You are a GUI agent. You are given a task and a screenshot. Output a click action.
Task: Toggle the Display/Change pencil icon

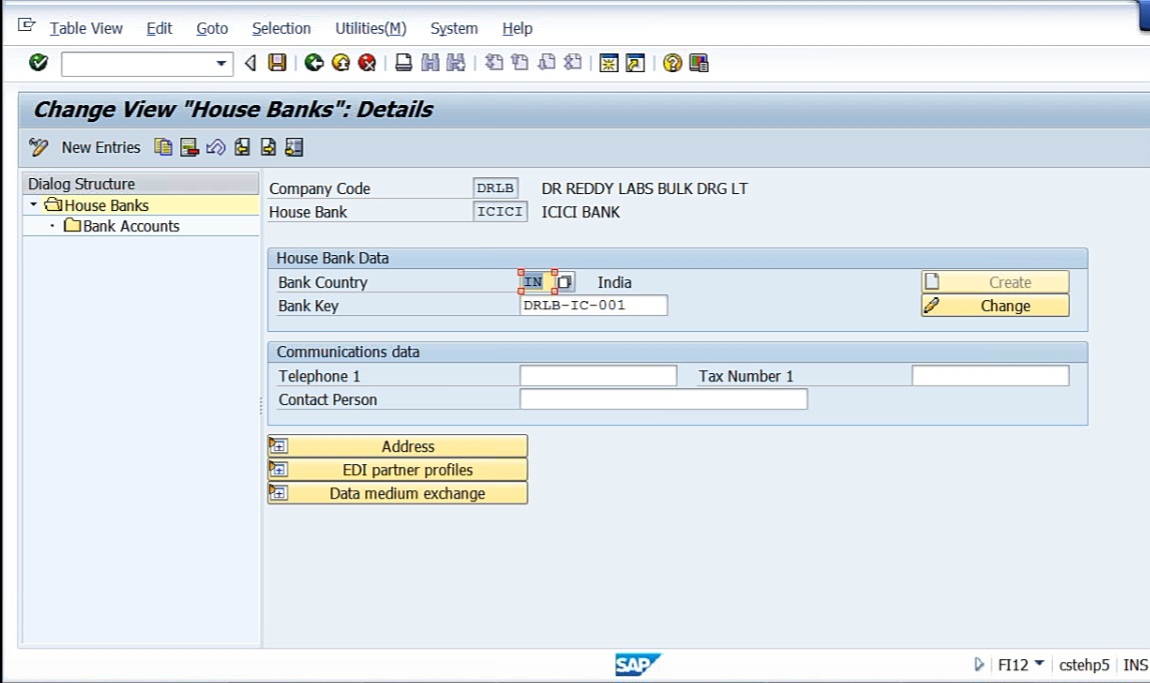[38, 147]
